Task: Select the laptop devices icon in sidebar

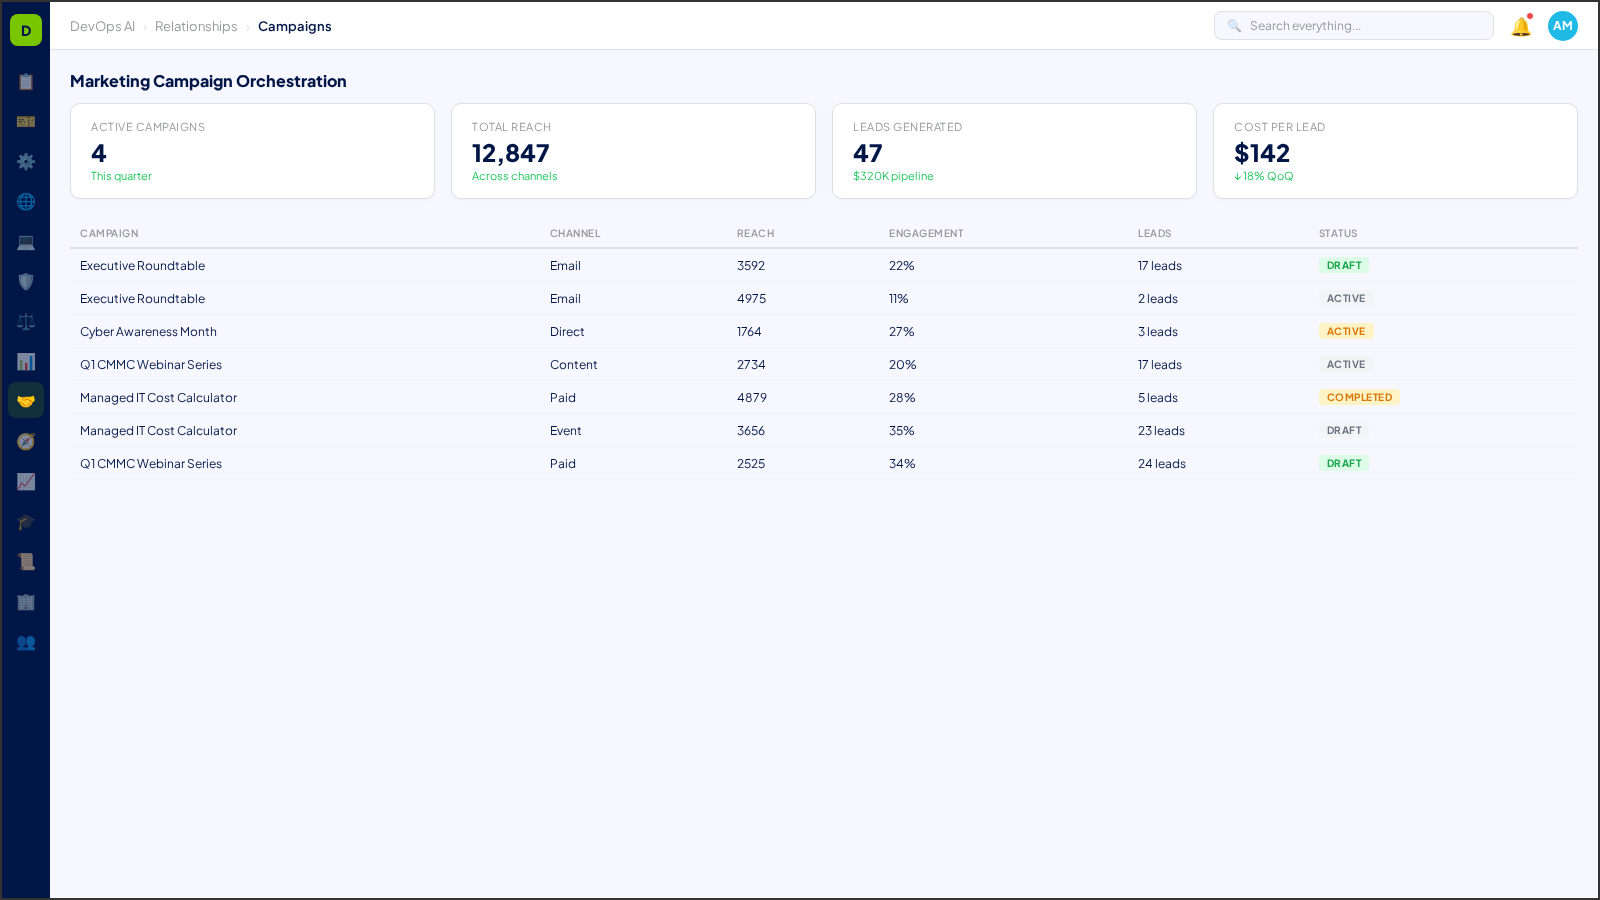Action: 26,242
